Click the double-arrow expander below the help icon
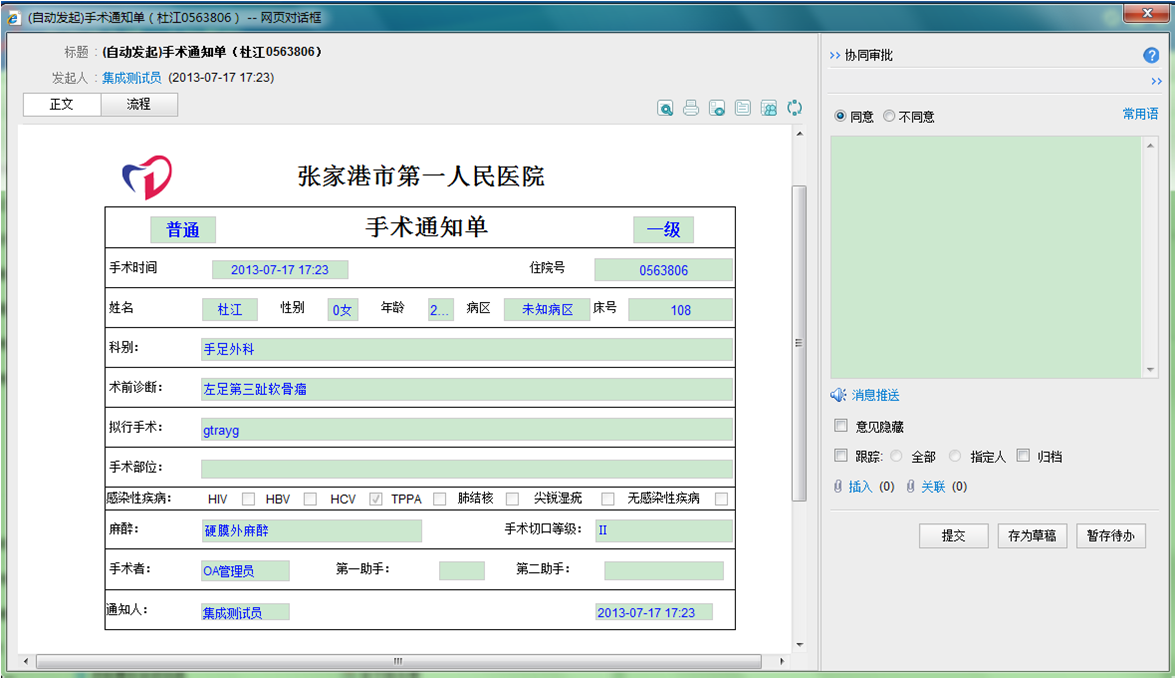Viewport: 1176px width, 679px height. point(1156,82)
